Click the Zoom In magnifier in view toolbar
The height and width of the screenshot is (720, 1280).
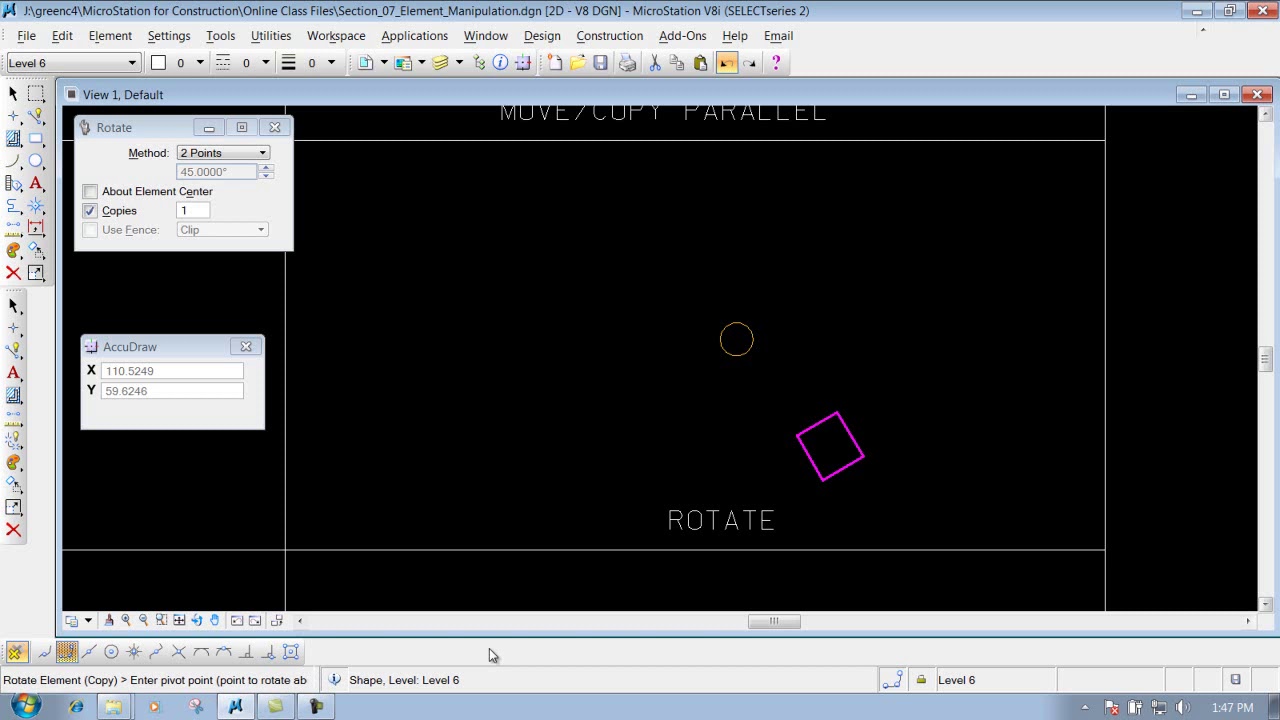(x=126, y=621)
